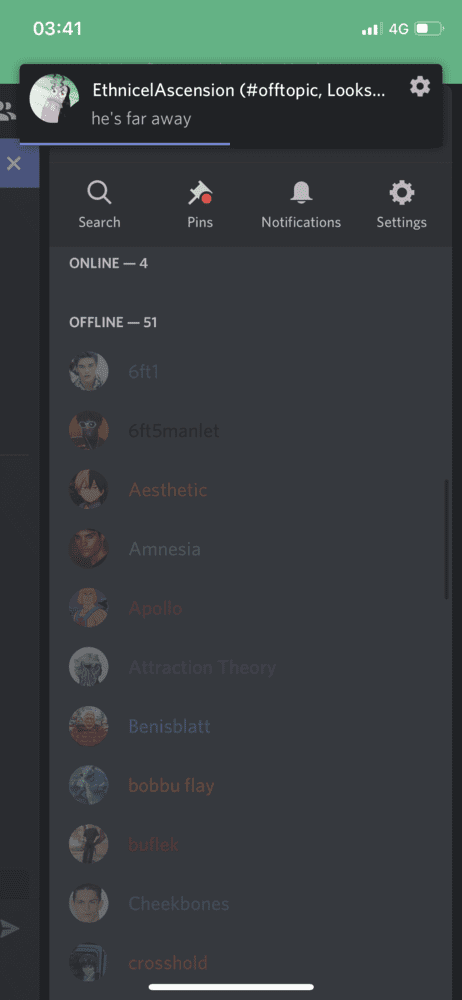Open Aesthetic's profile

tap(250, 490)
